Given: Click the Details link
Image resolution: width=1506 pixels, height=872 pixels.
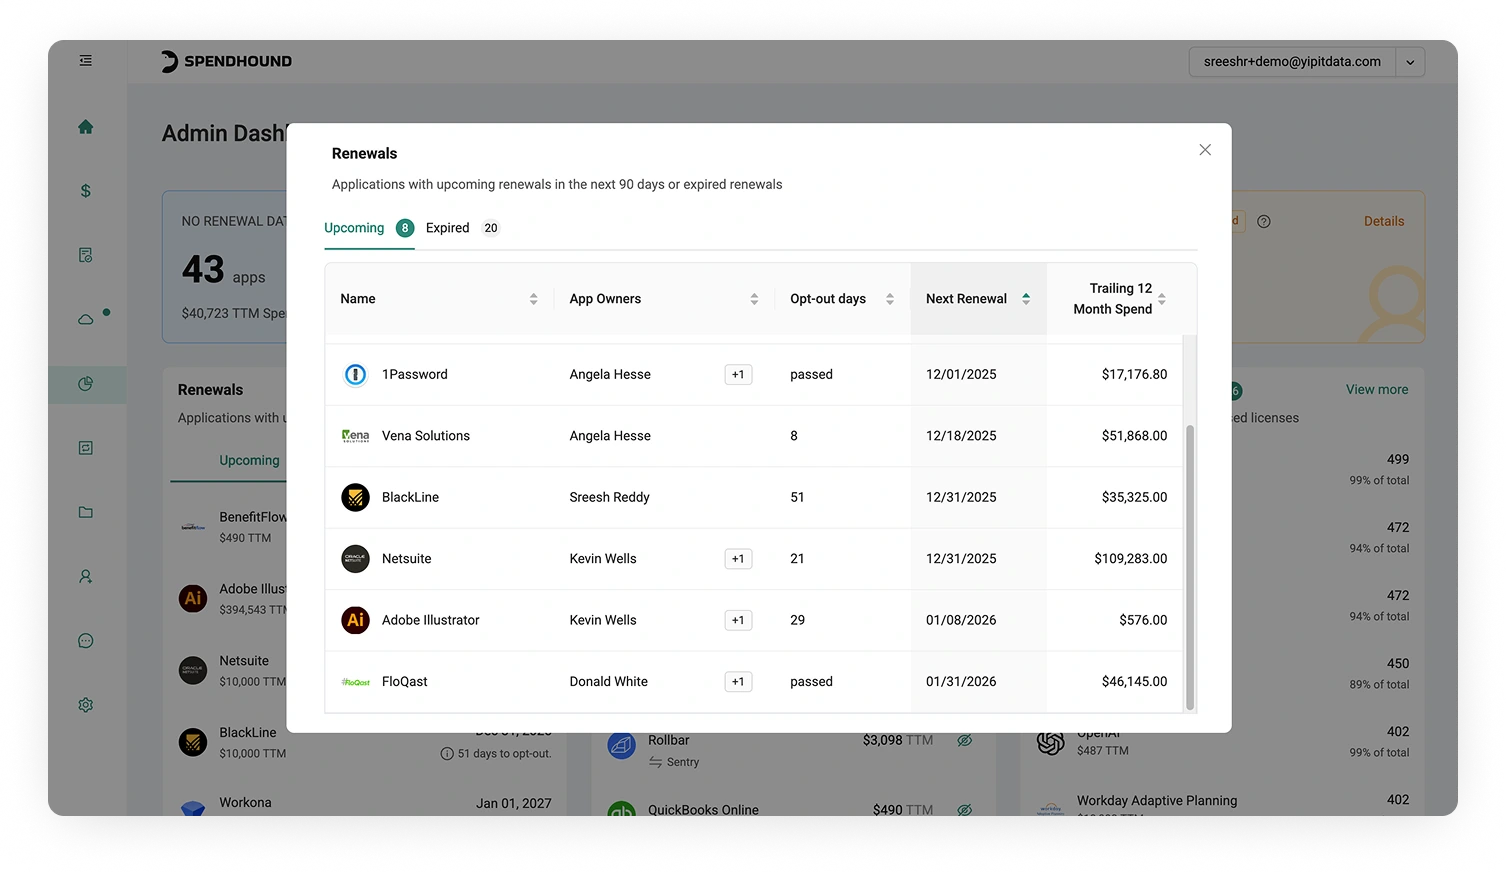Looking at the screenshot, I should click(1384, 221).
